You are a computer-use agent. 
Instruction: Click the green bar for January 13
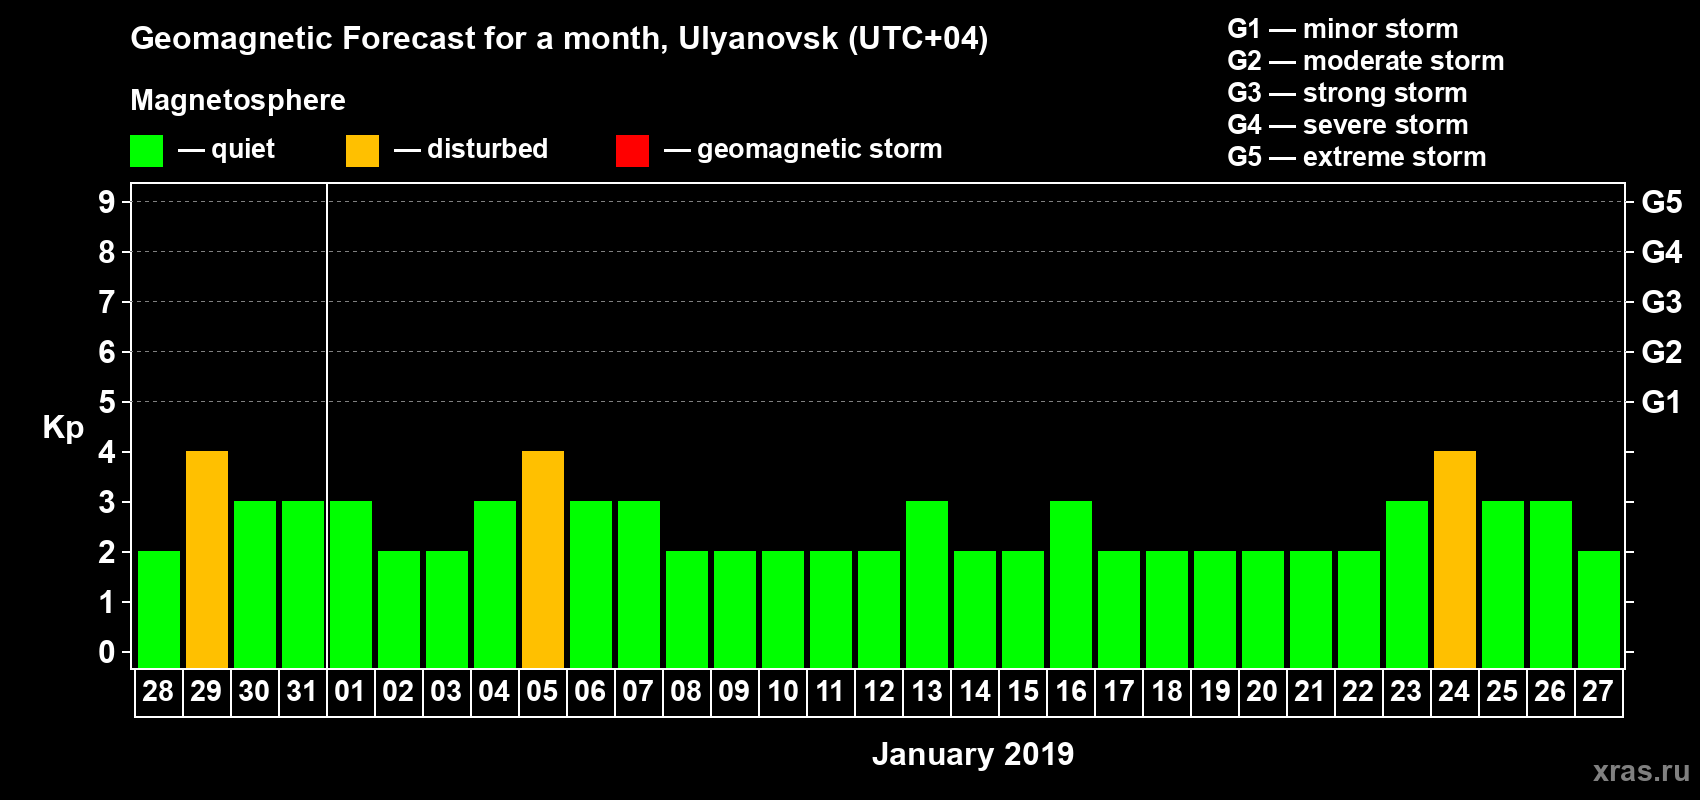[x=927, y=584]
